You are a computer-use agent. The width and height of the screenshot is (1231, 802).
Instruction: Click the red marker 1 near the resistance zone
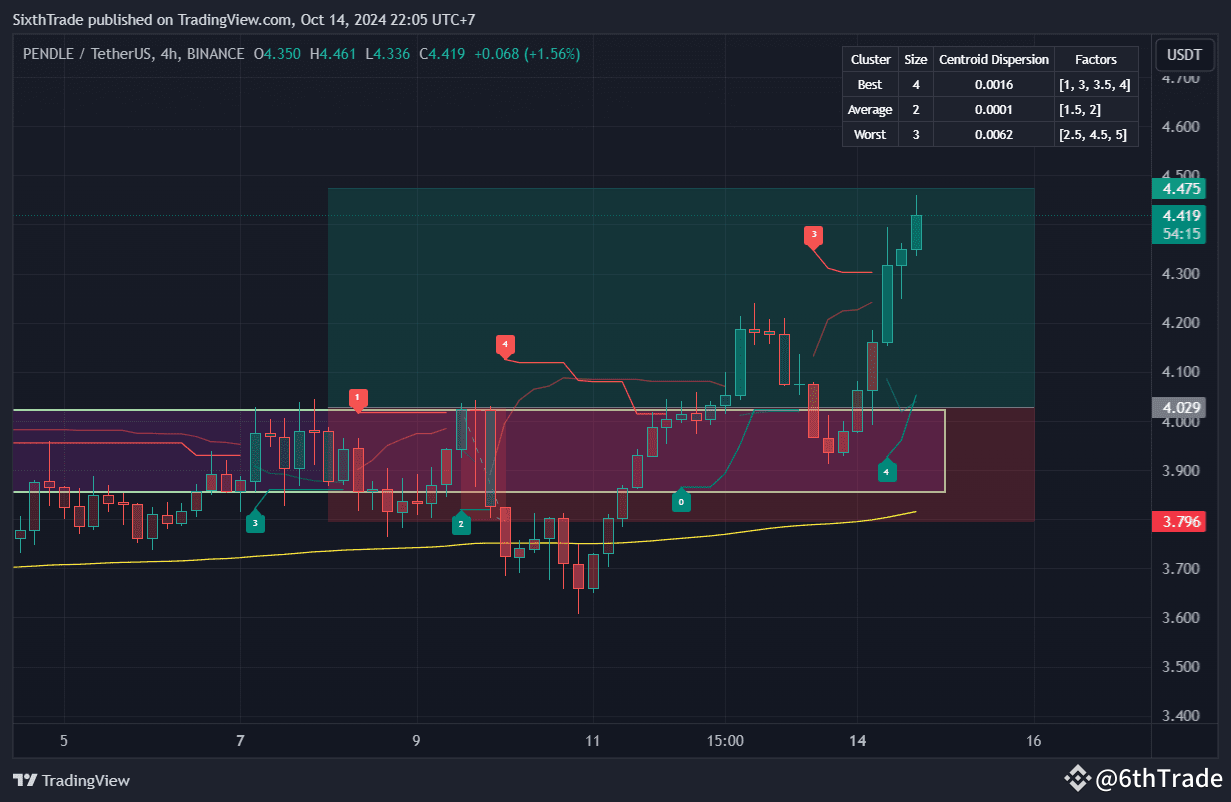tap(358, 397)
